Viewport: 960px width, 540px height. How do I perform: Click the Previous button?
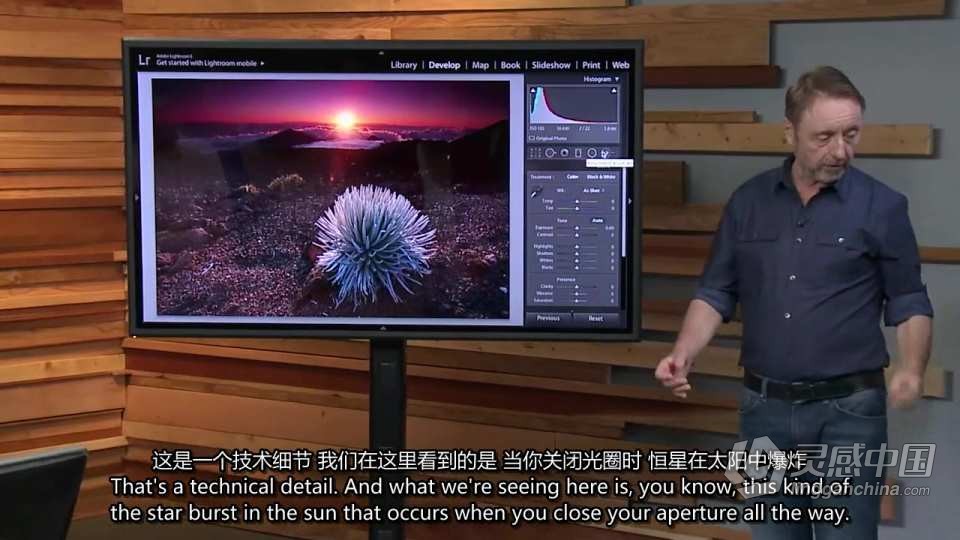[548, 318]
